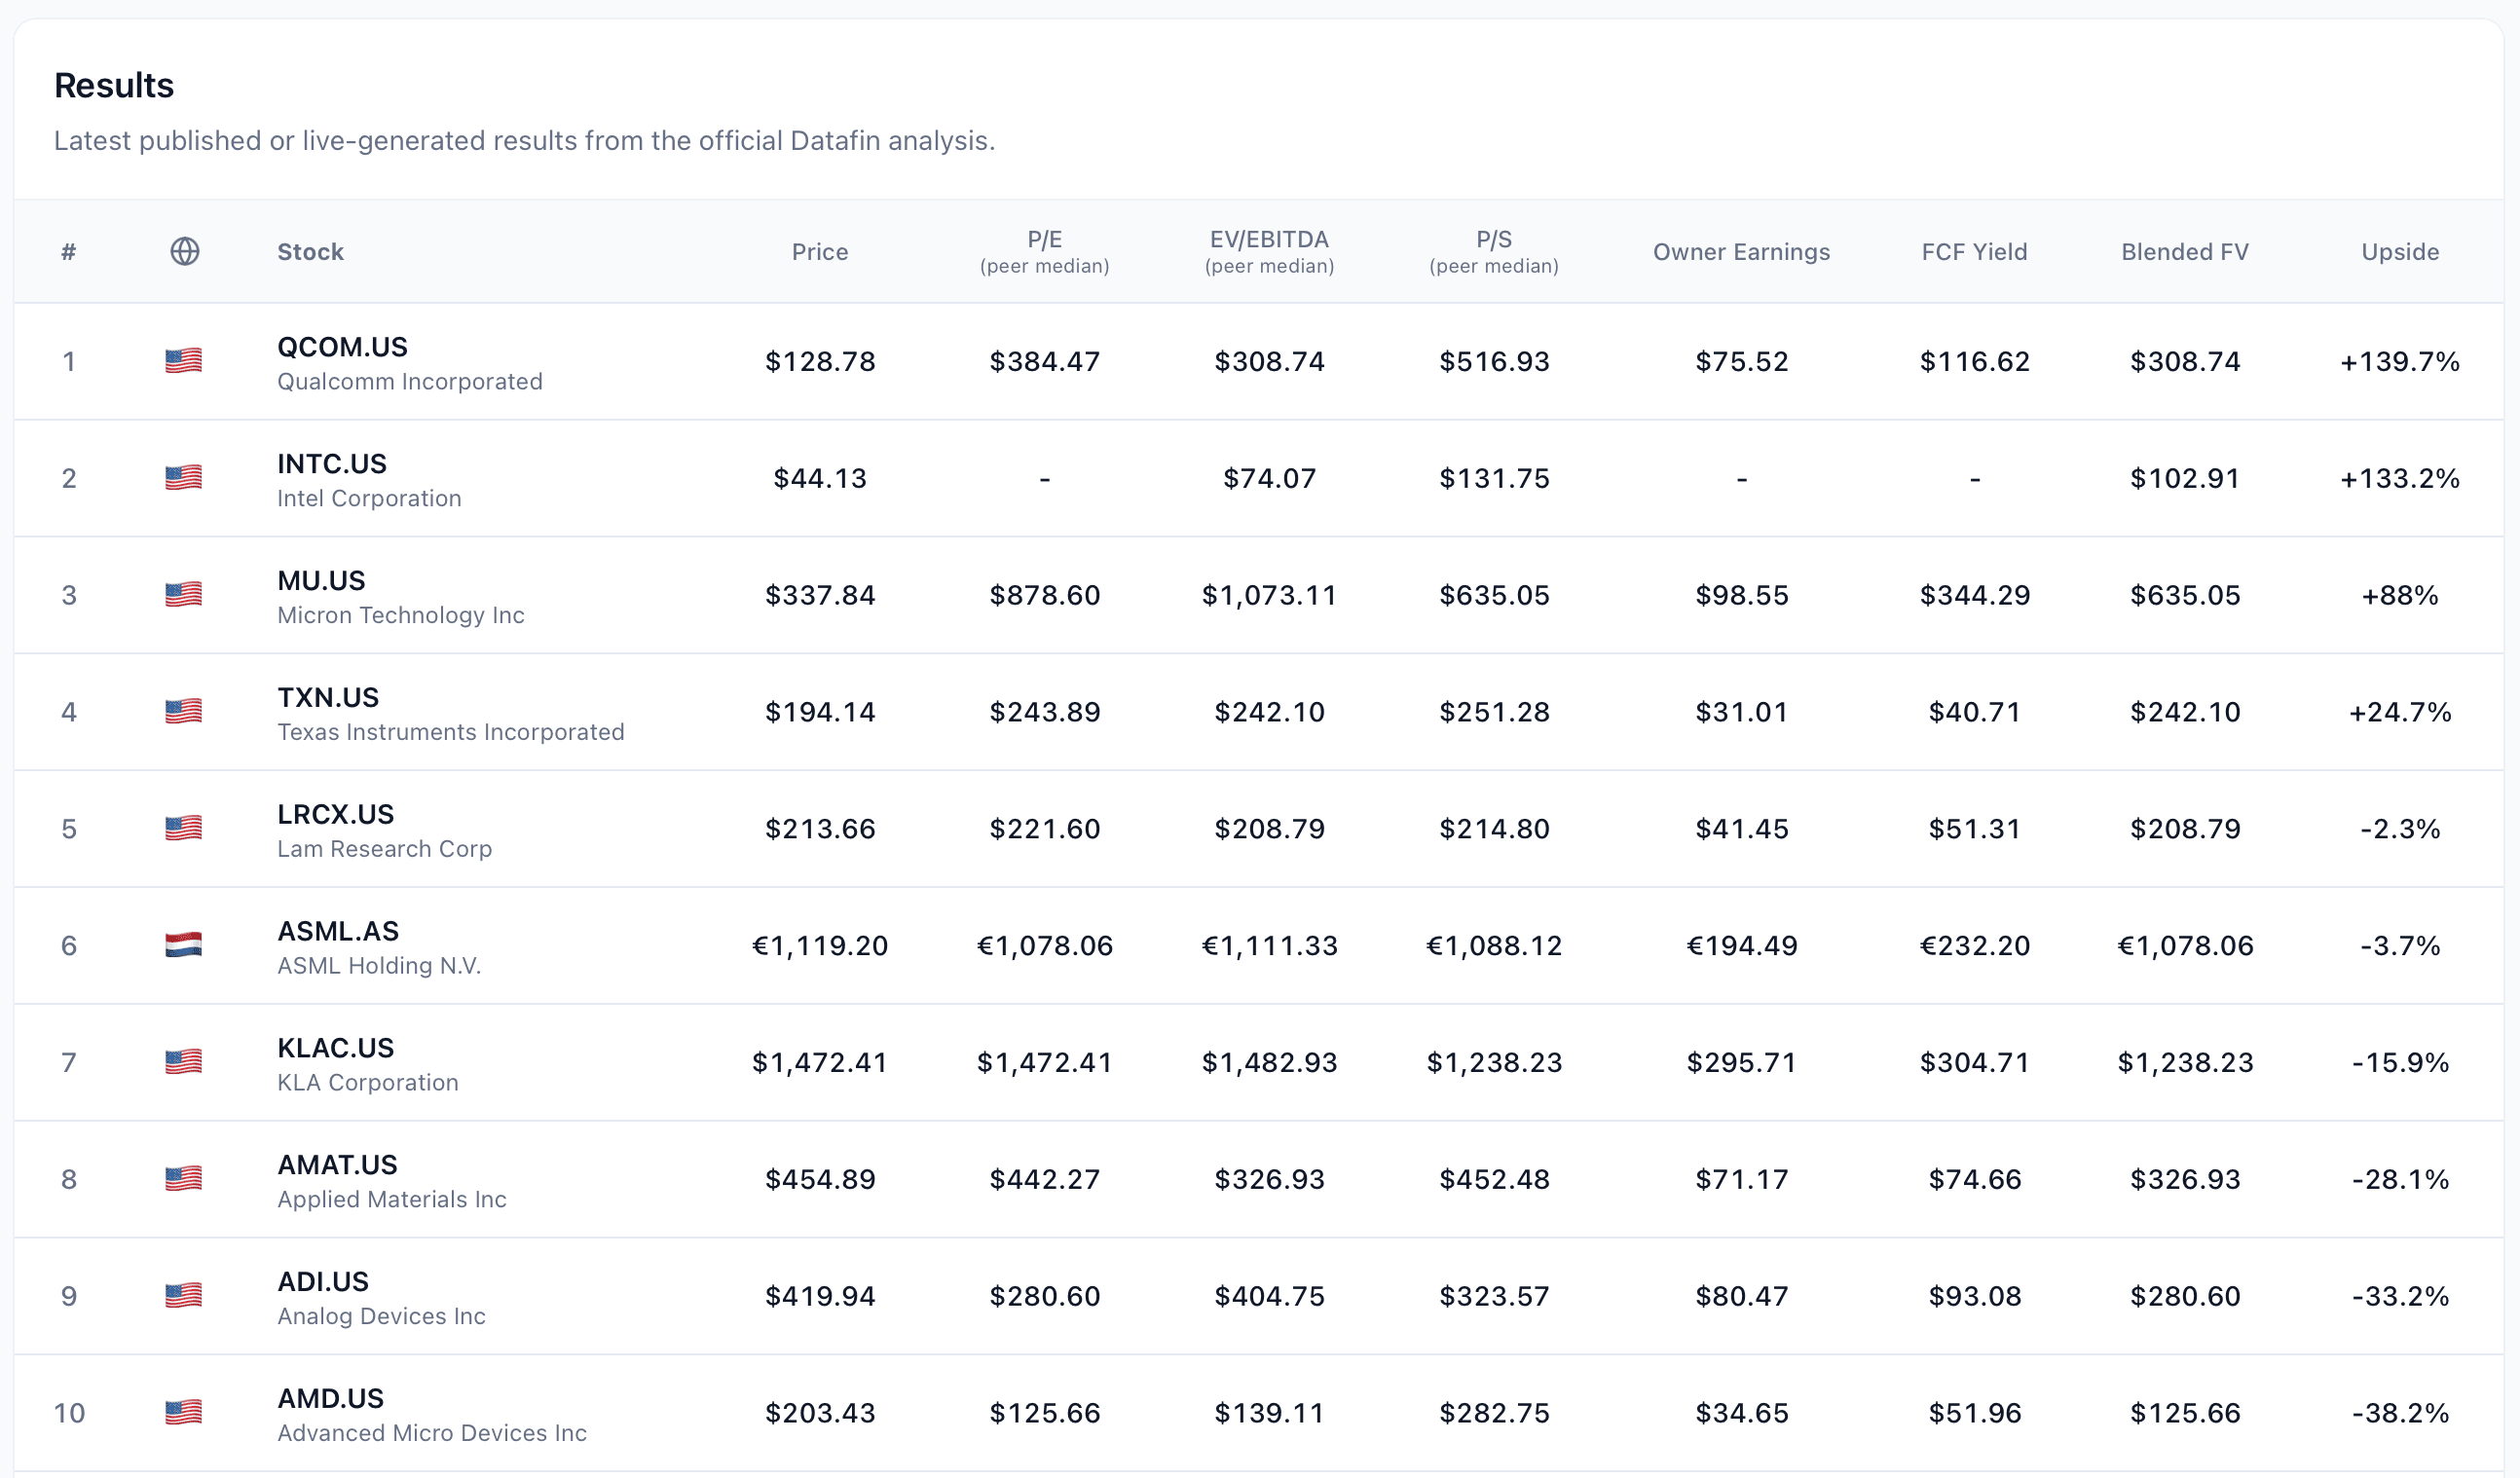Click the globe icon in the table header

(185, 251)
